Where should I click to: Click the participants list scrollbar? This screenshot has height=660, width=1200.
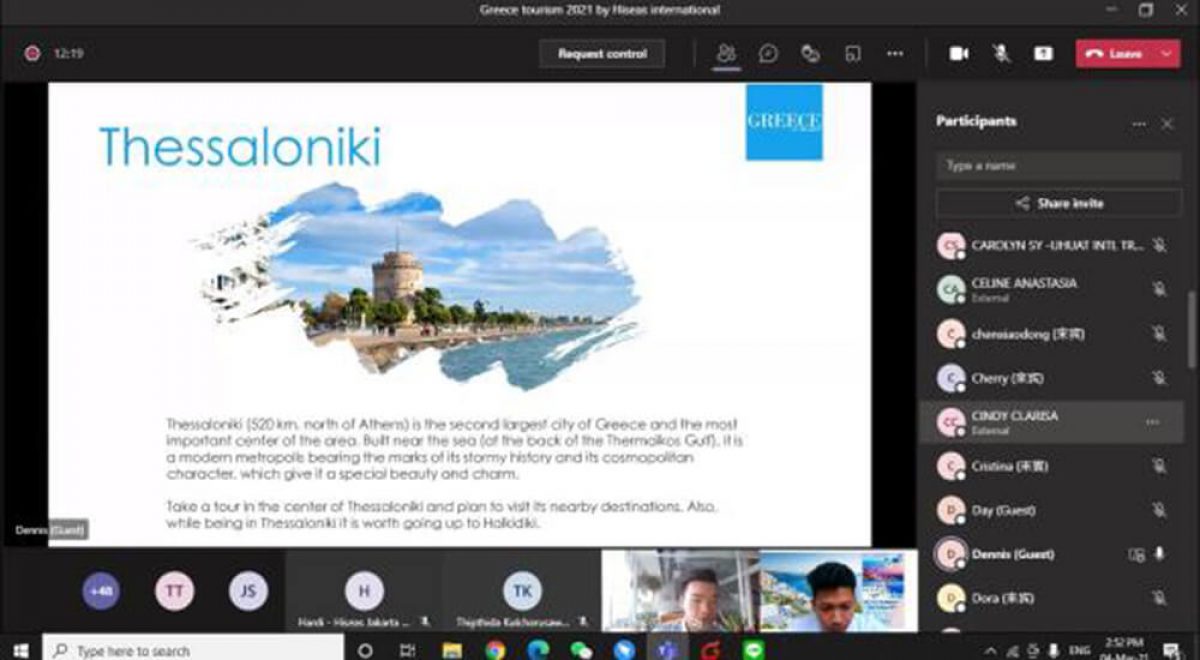pyautogui.click(x=1191, y=330)
